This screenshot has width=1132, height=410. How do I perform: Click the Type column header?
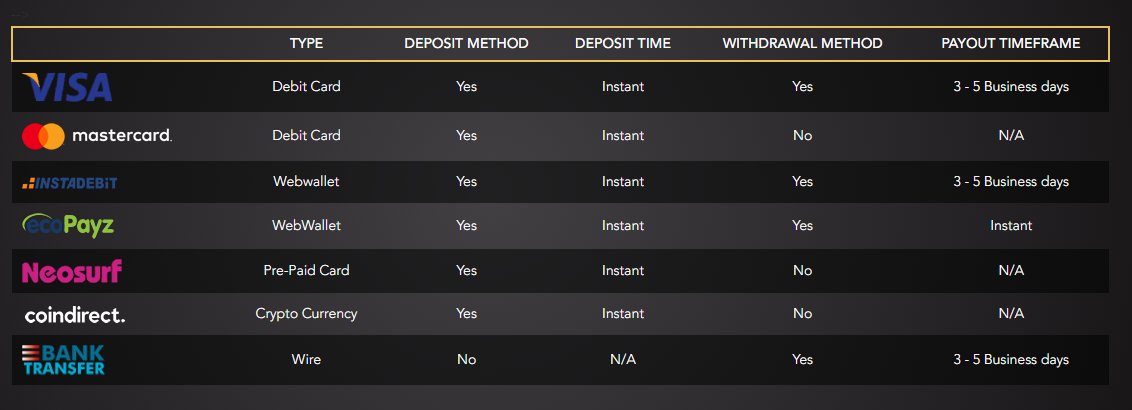306,43
